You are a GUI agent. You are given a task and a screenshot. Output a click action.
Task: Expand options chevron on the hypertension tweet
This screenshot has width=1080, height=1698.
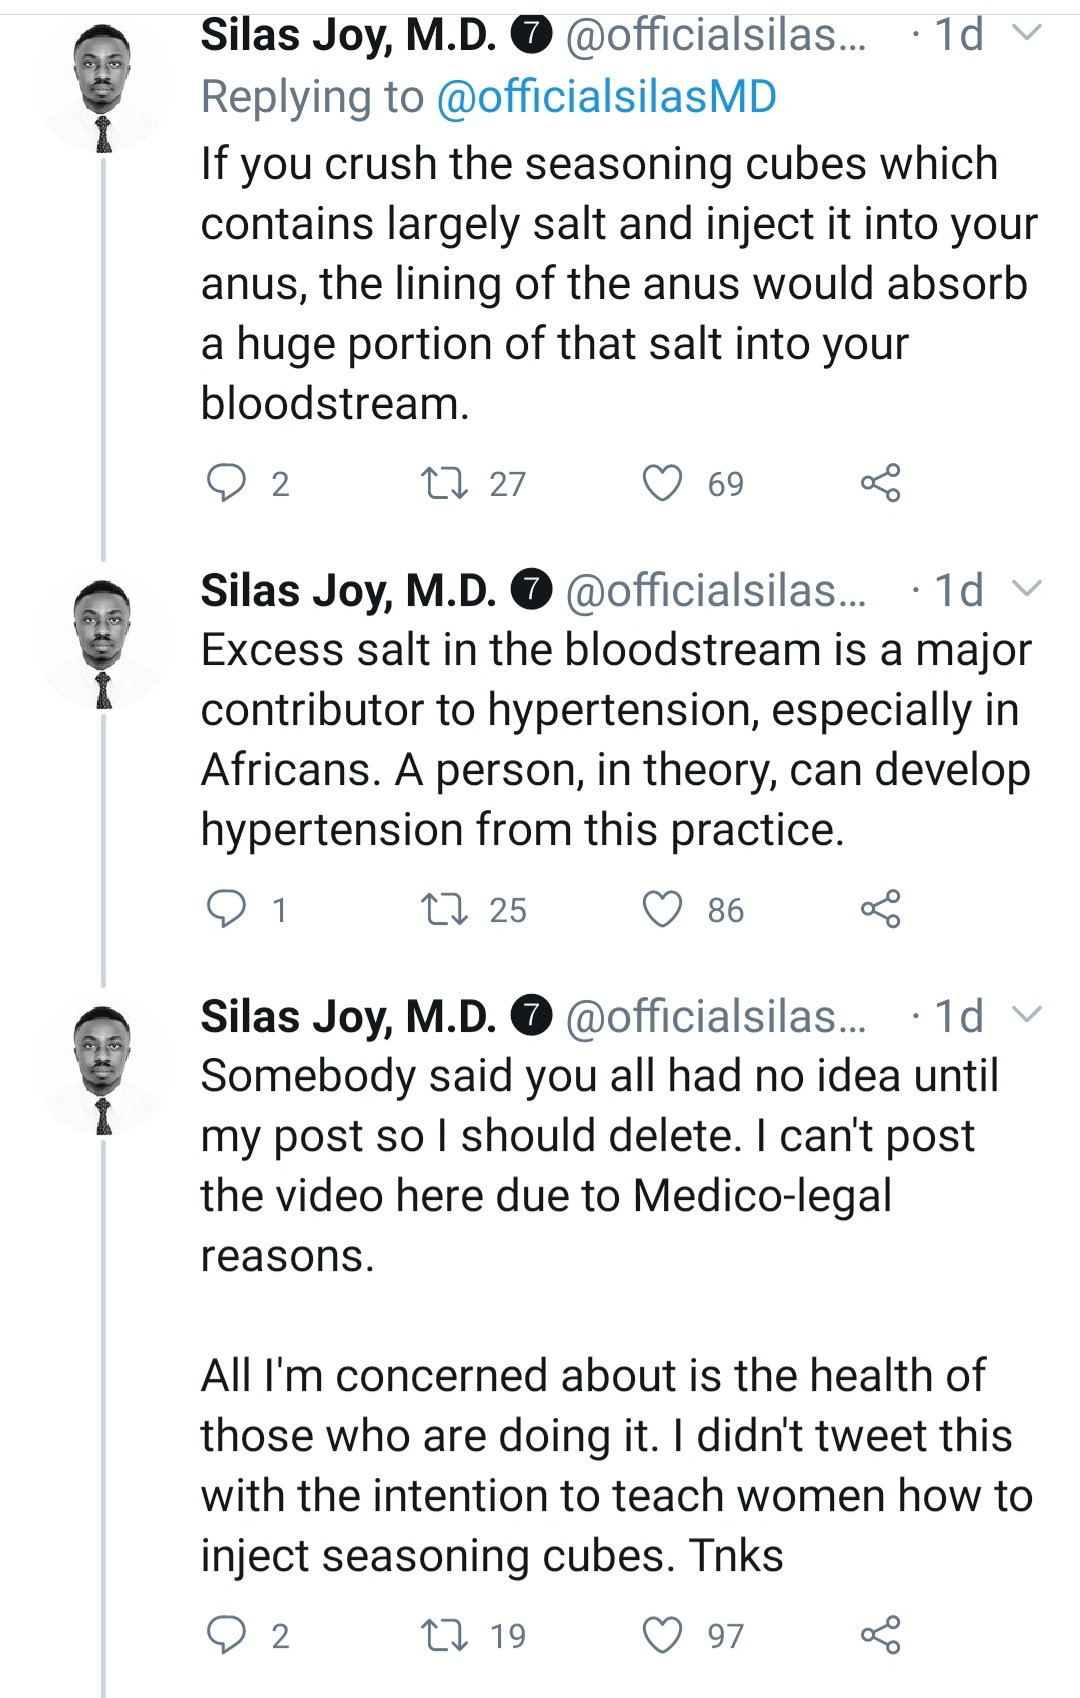1027,589
